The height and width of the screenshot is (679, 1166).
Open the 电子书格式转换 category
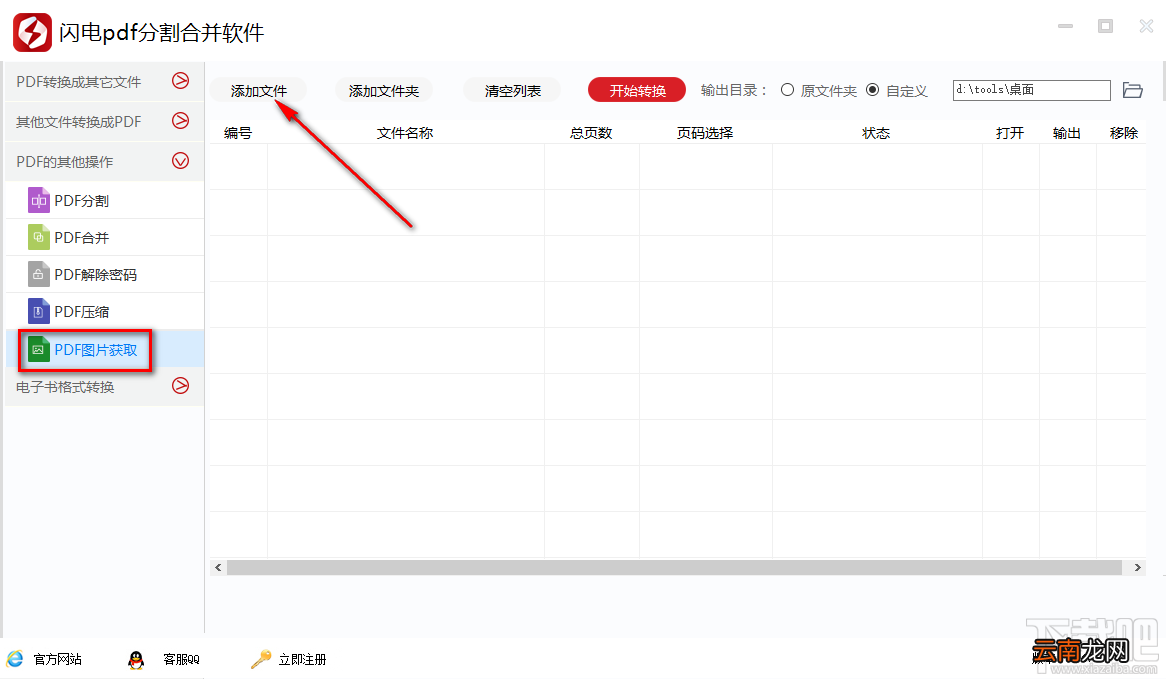coord(104,387)
